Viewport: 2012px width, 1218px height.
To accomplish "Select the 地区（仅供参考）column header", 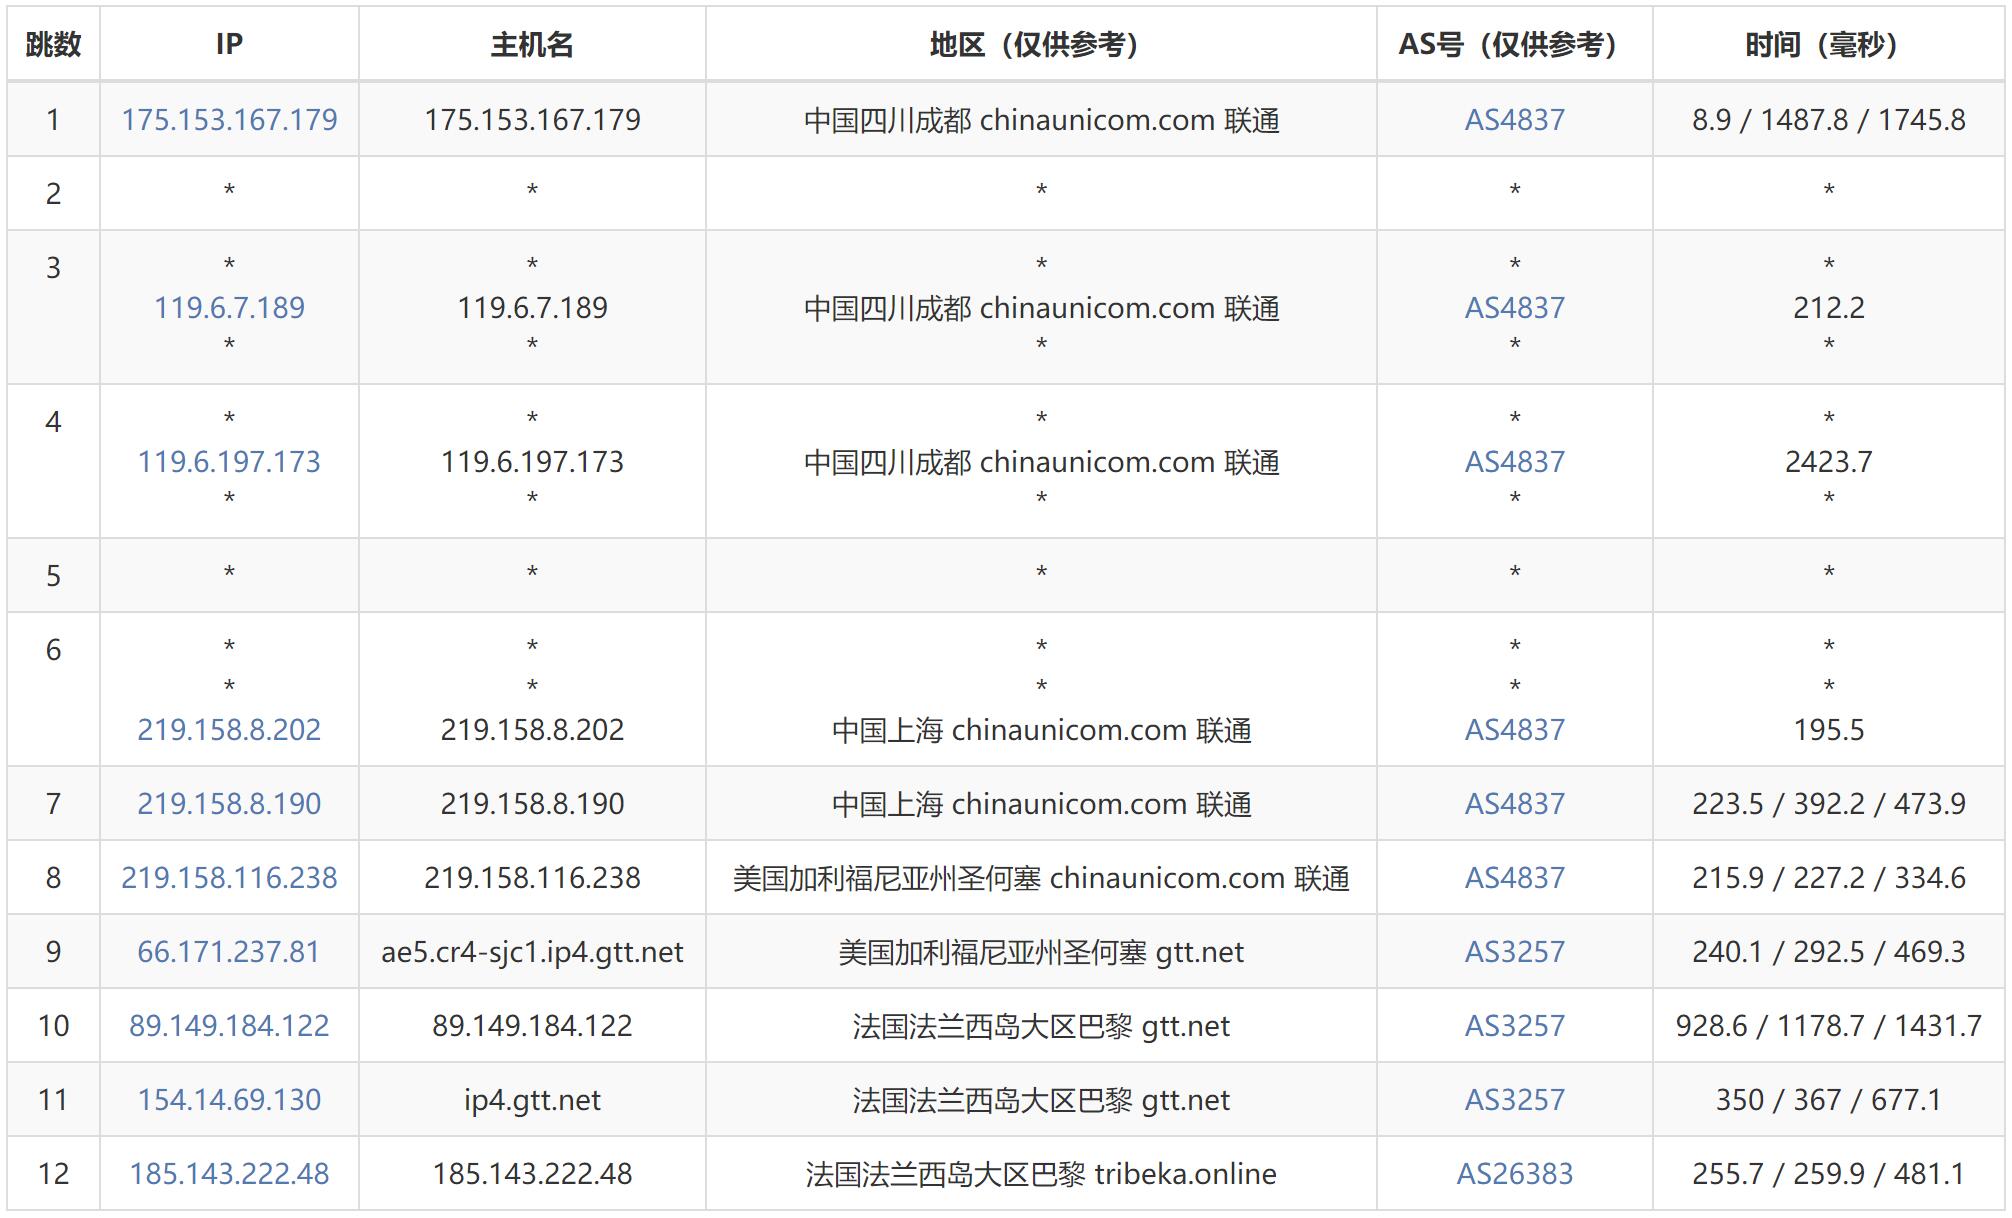I will 1041,45.
